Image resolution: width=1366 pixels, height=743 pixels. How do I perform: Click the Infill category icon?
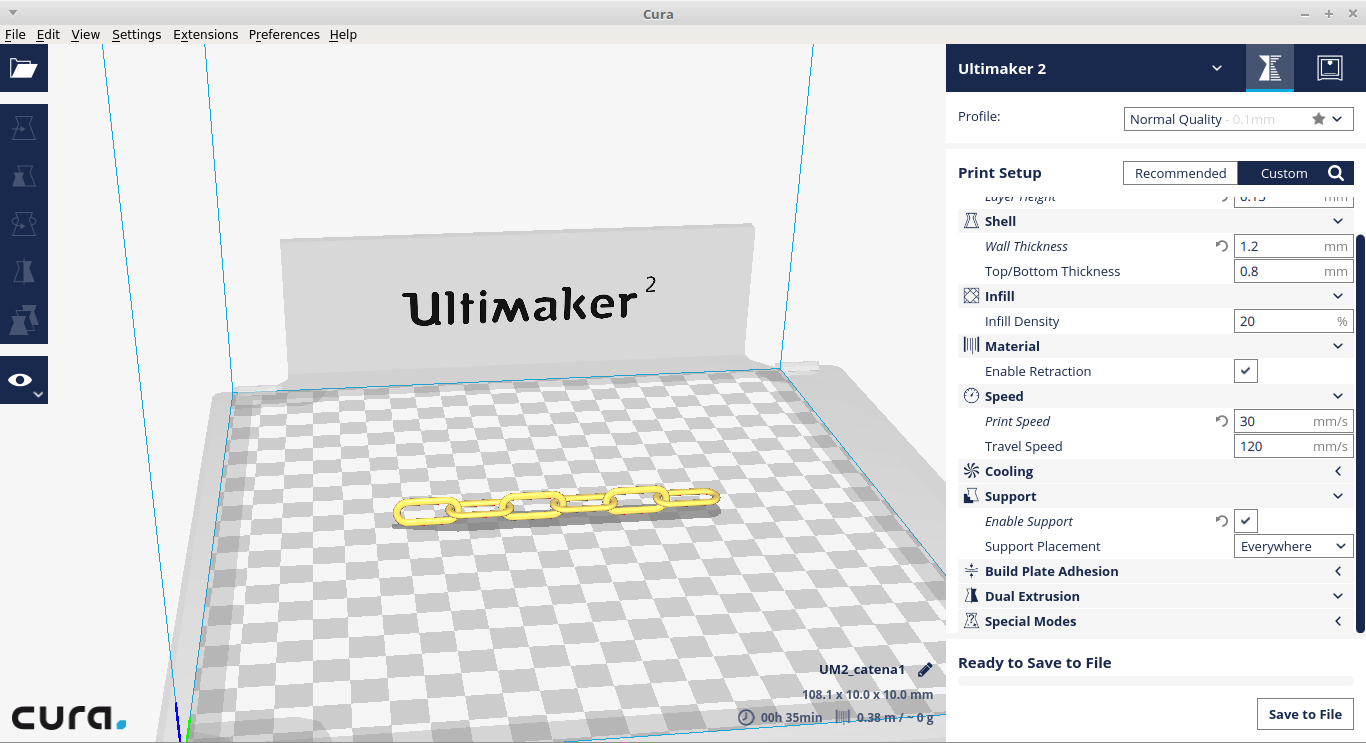(x=971, y=296)
